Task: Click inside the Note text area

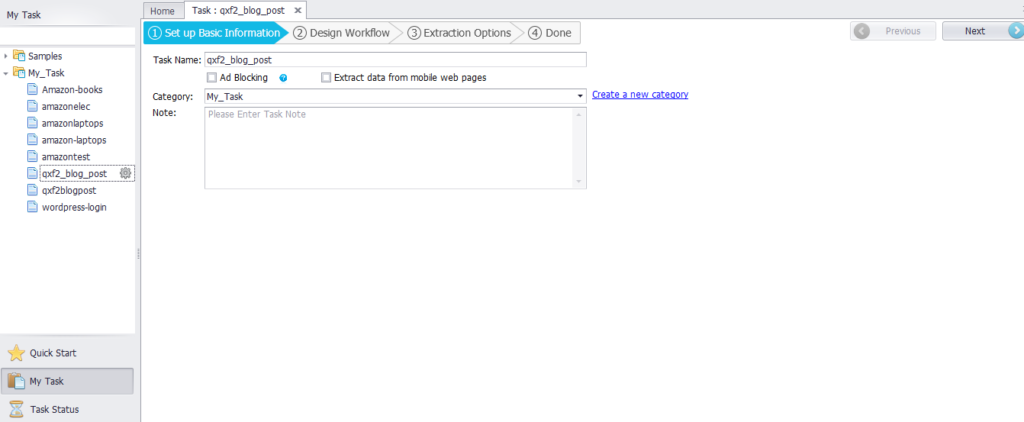Action: [x=390, y=147]
